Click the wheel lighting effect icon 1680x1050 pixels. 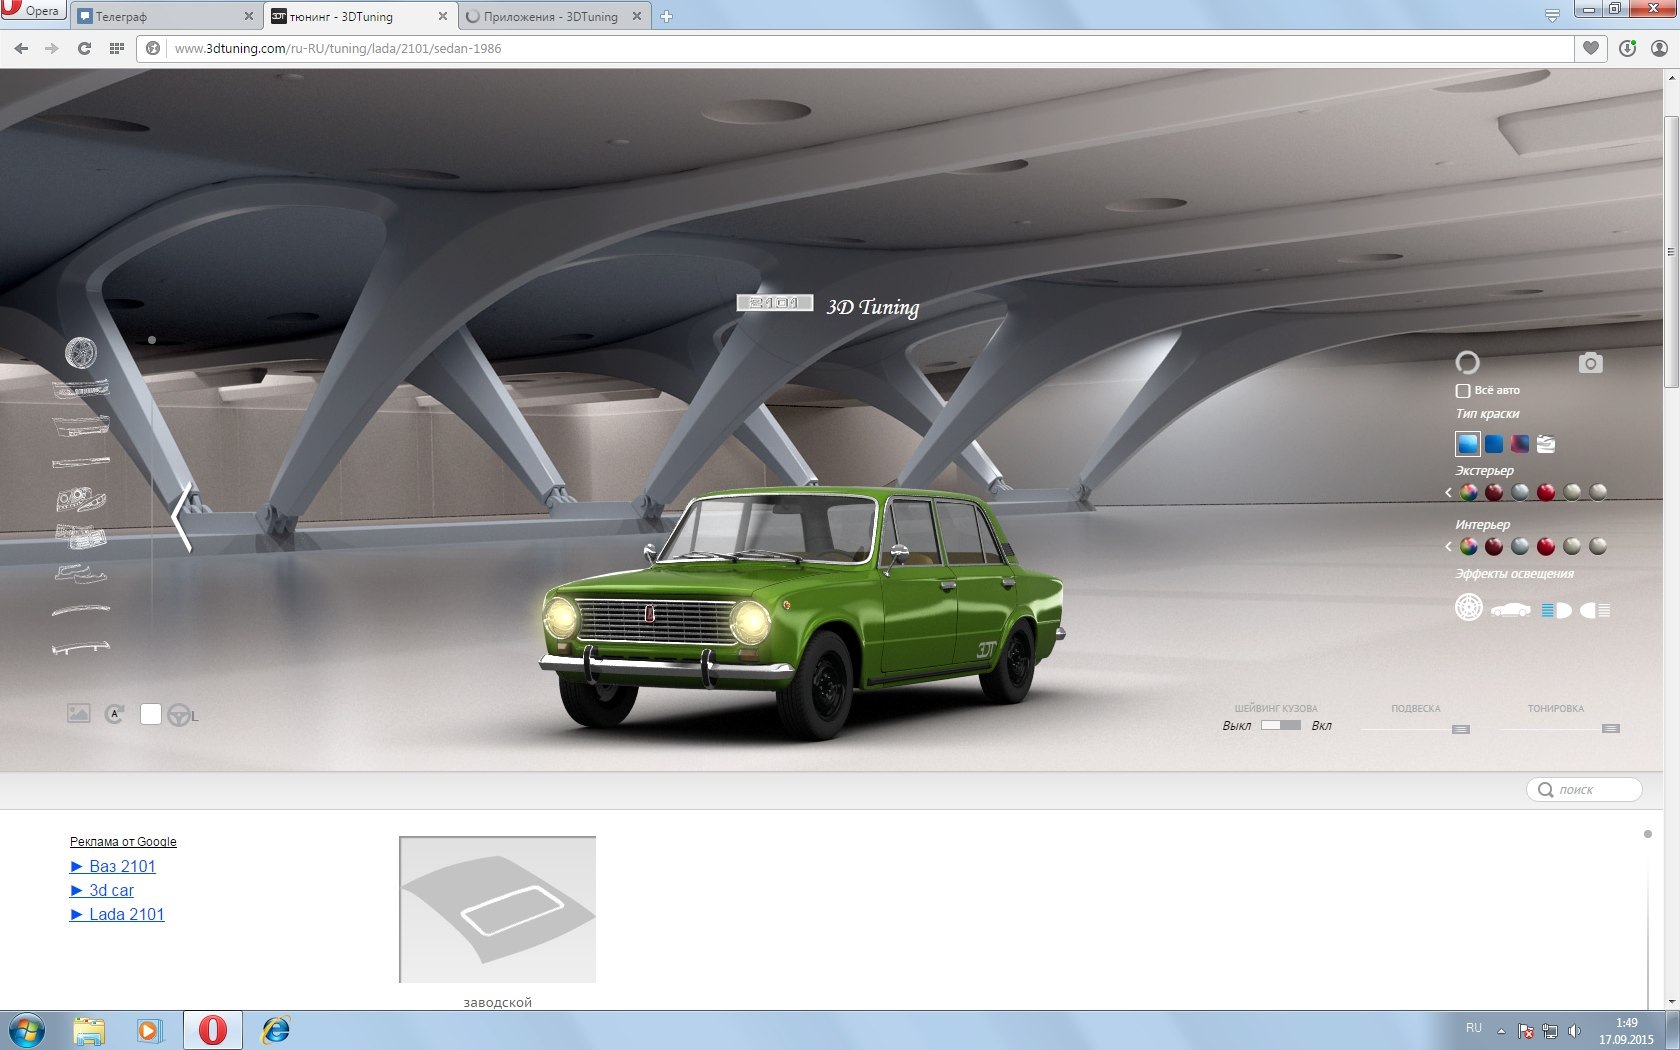pos(1468,607)
